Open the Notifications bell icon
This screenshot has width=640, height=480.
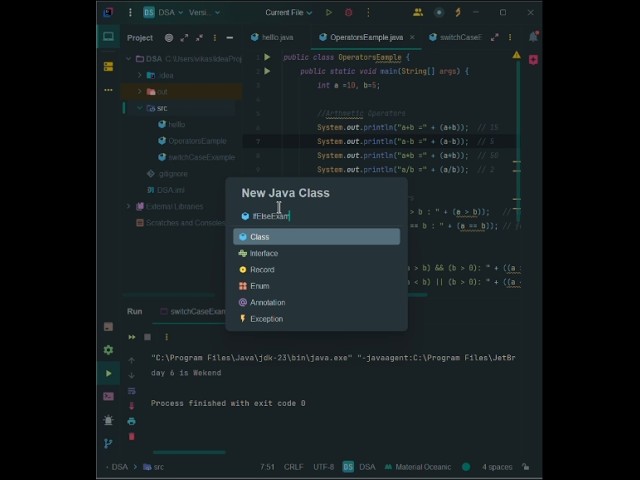[x=533, y=37]
